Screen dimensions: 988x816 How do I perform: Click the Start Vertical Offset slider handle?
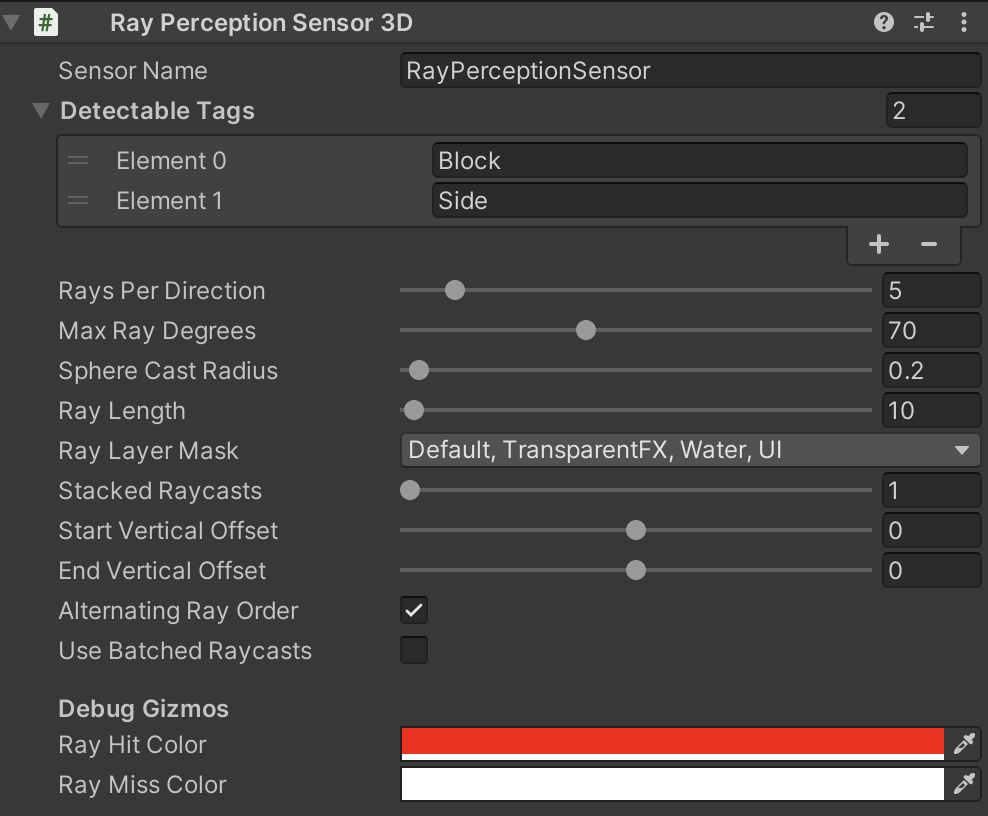[x=636, y=530]
